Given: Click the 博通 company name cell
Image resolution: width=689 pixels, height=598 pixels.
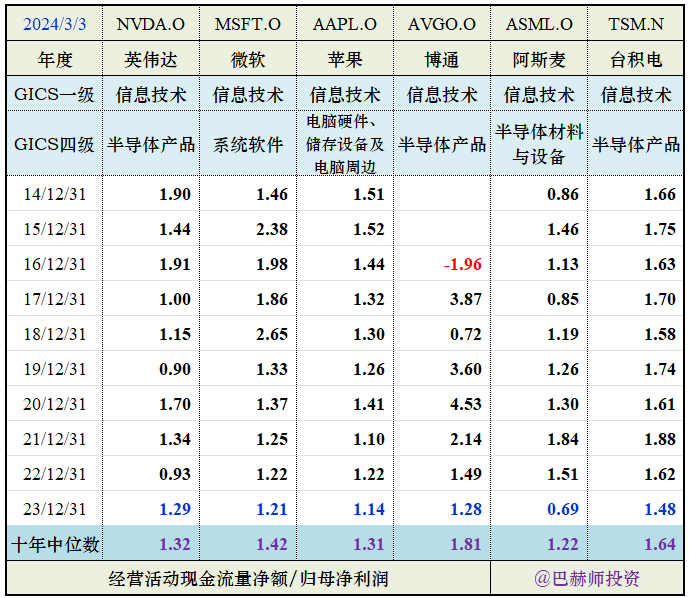Looking at the screenshot, I should (x=442, y=59).
